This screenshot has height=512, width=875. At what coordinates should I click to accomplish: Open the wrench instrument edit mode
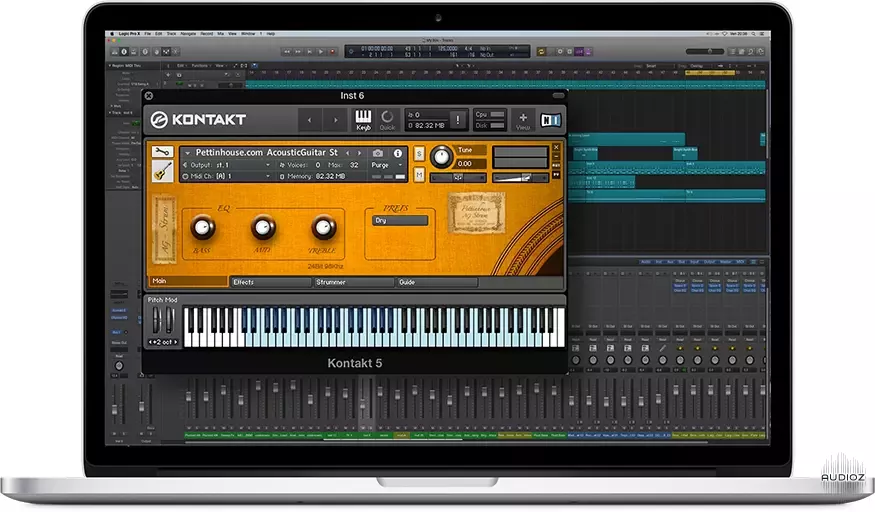tap(161, 152)
